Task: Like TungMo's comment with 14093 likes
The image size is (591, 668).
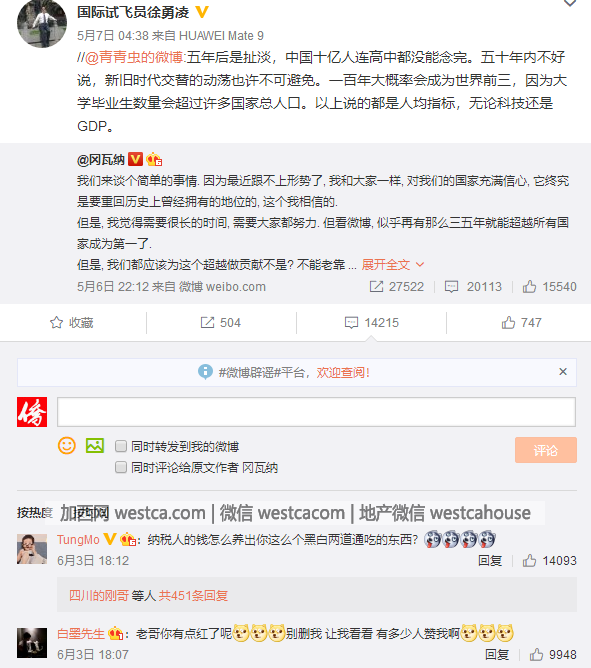Action: (529, 560)
